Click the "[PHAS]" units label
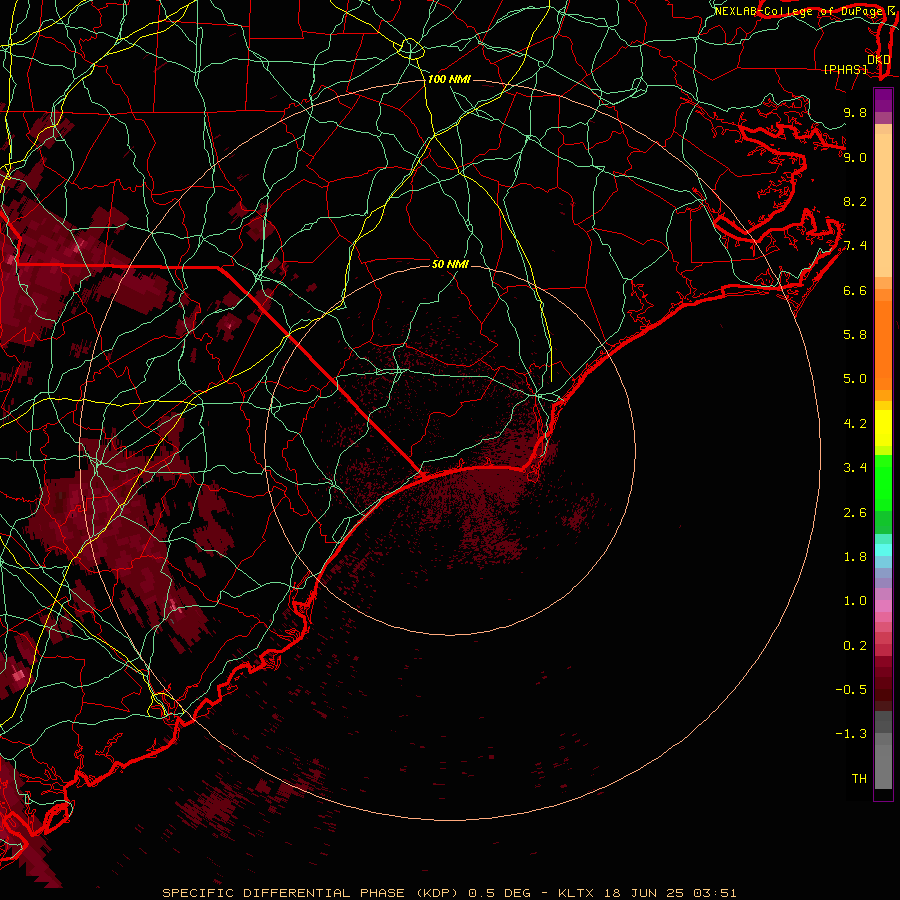The height and width of the screenshot is (900, 900). (845, 70)
